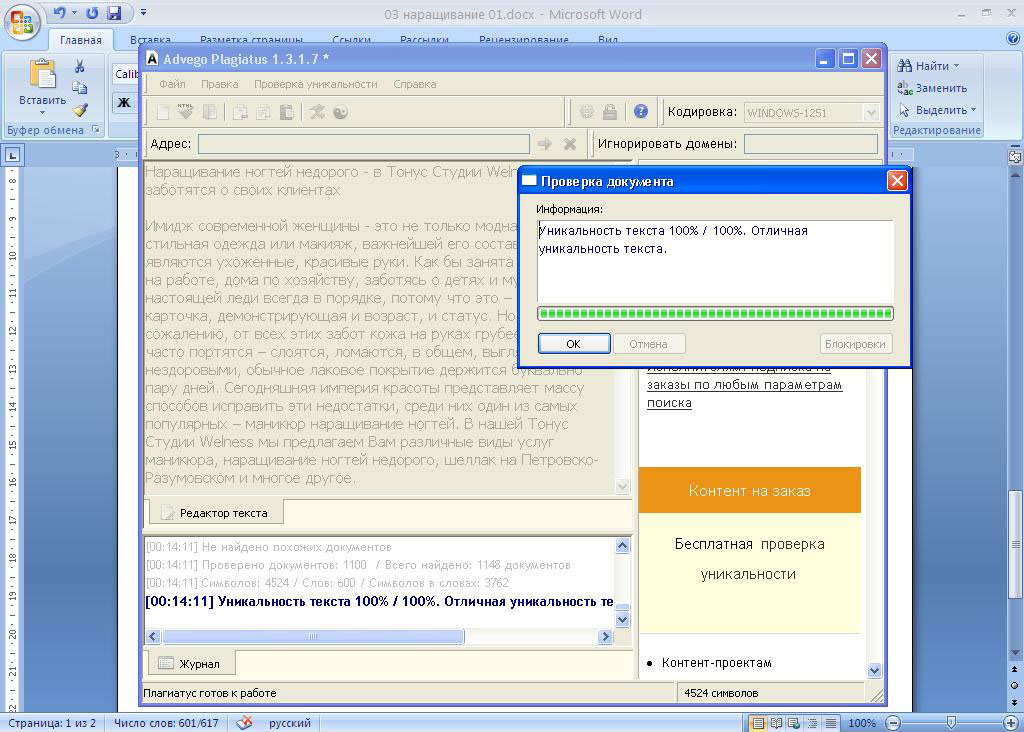The width and height of the screenshot is (1024, 732).
Task: Click the cancel X next to Адрес
Action: pos(569,144)
